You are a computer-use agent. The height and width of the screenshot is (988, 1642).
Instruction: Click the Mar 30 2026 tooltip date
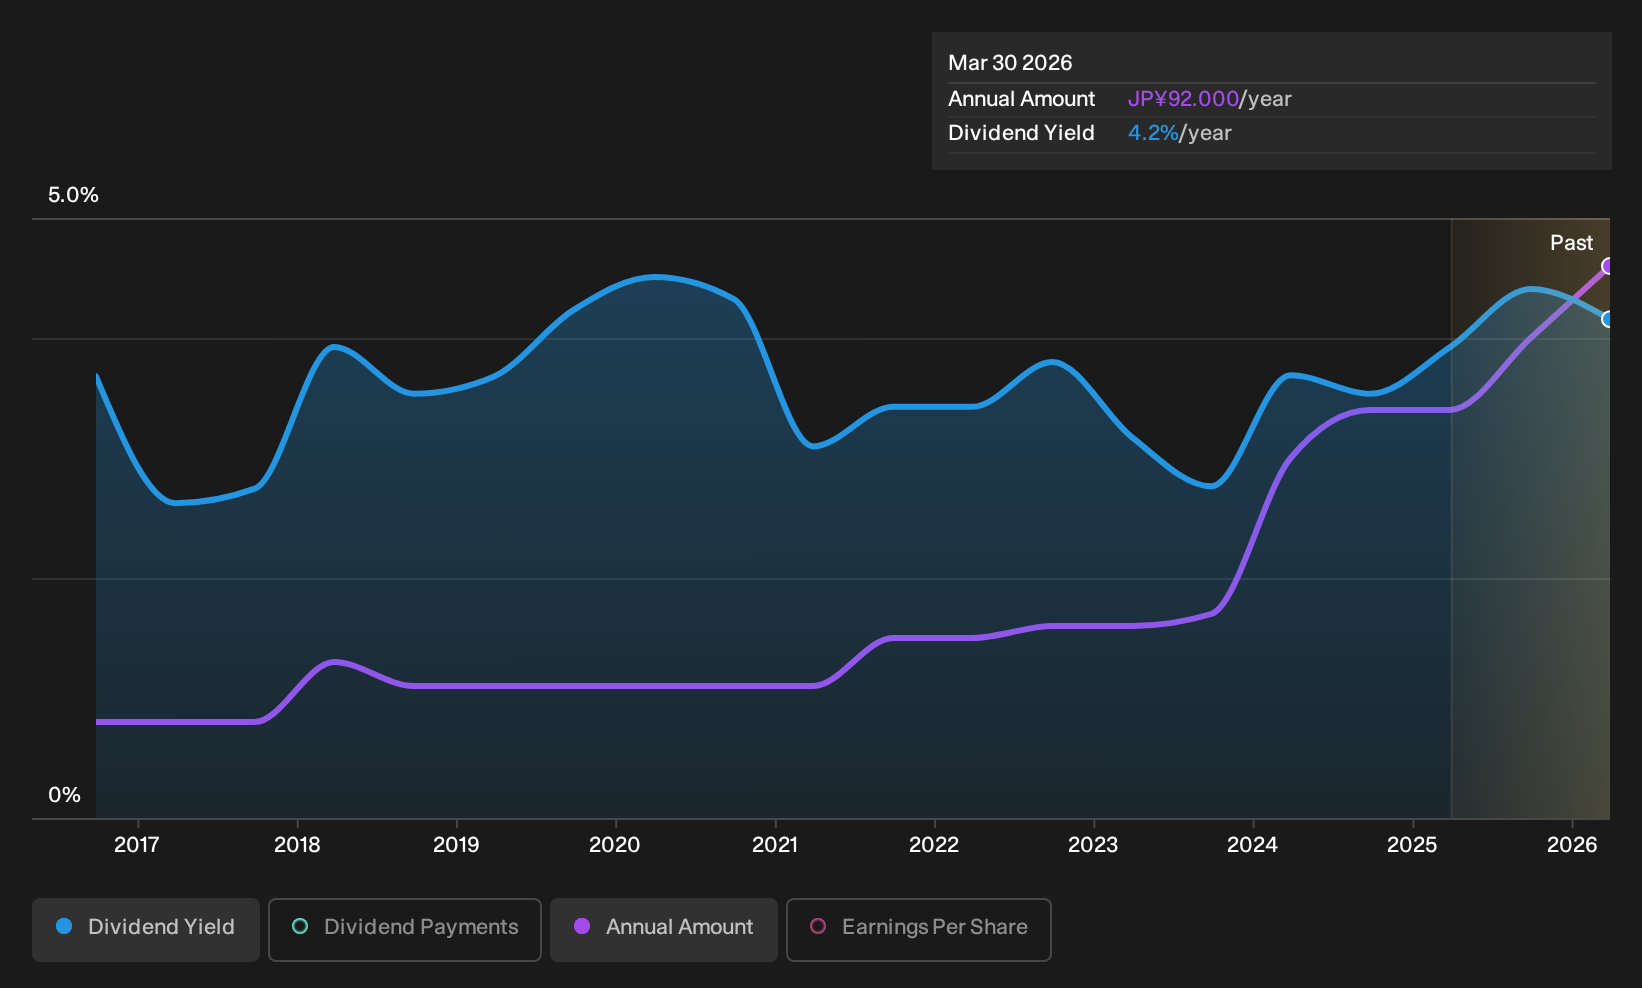(x=1010, y=63)
